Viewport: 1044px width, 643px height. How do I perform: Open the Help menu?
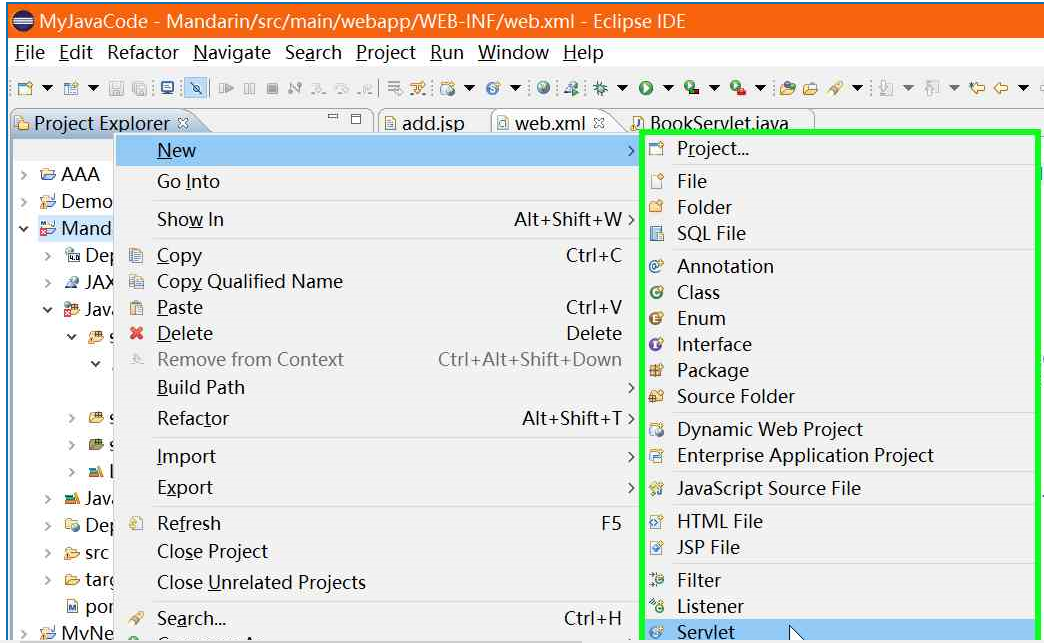point(583,53)
